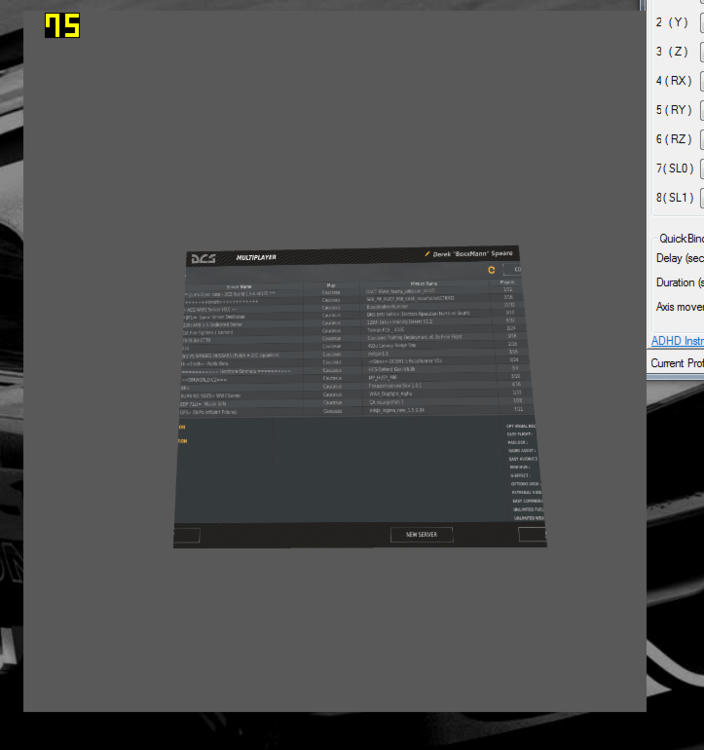The width and height of the screenshot is (704, 750).
Task: Click the EASY FLIGHT setting label
Action: click(x=520, y=434)
